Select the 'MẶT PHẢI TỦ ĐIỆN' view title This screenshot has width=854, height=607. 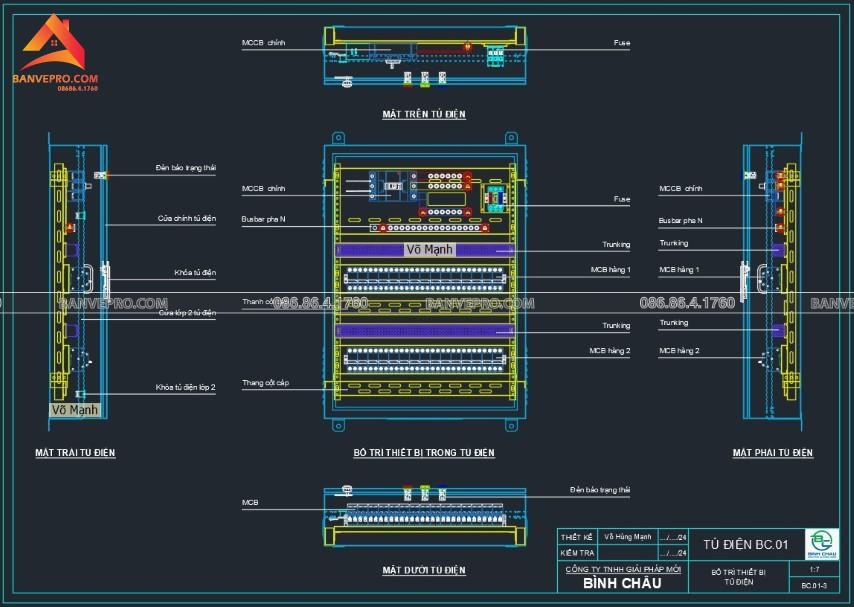[772, 452]
